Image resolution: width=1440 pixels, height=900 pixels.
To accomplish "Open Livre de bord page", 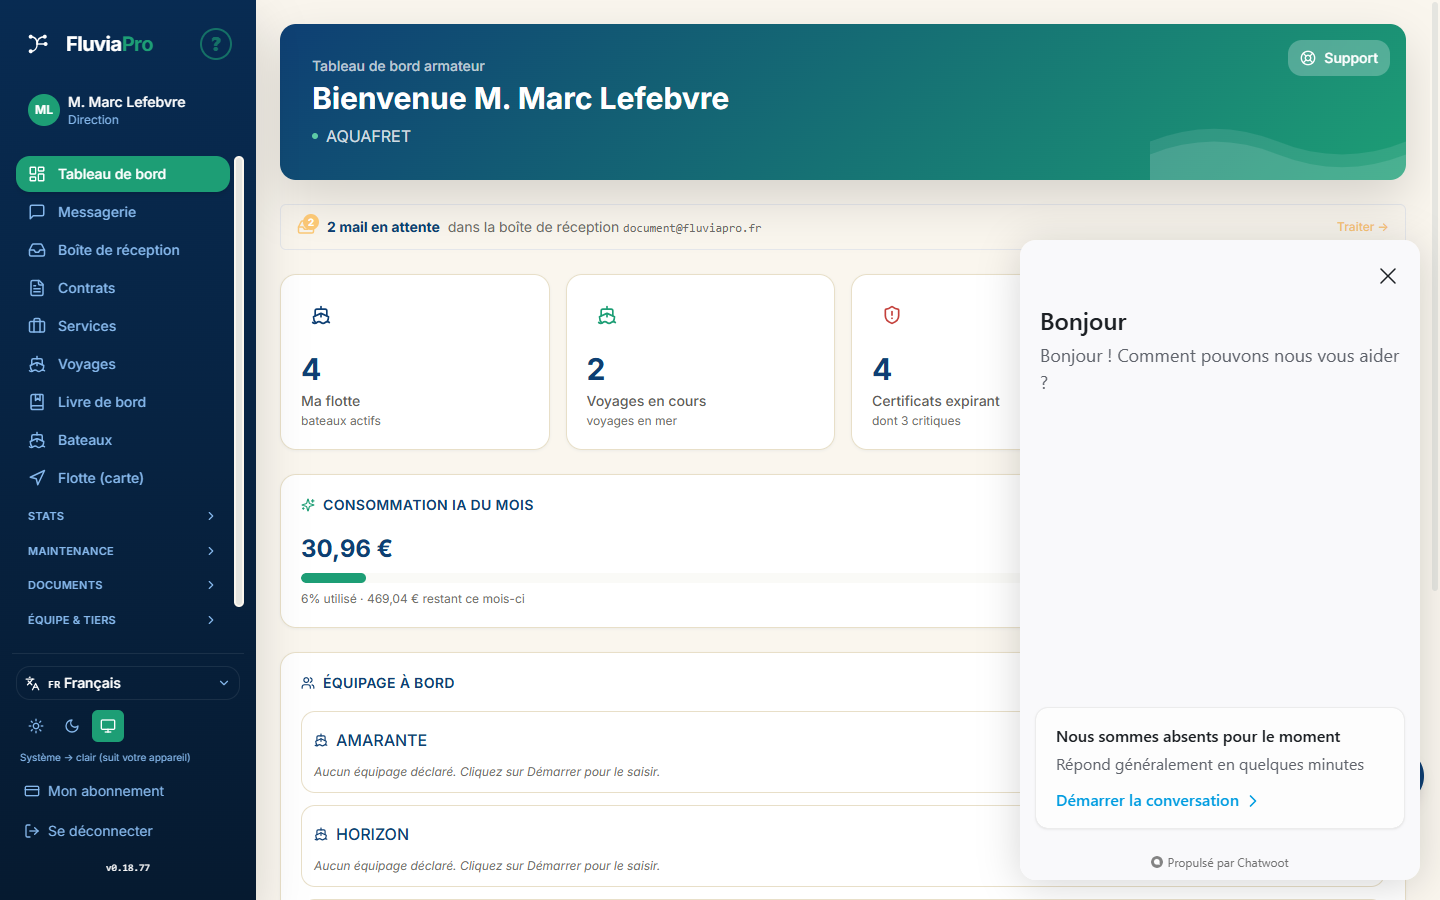I will click(123, 402).
